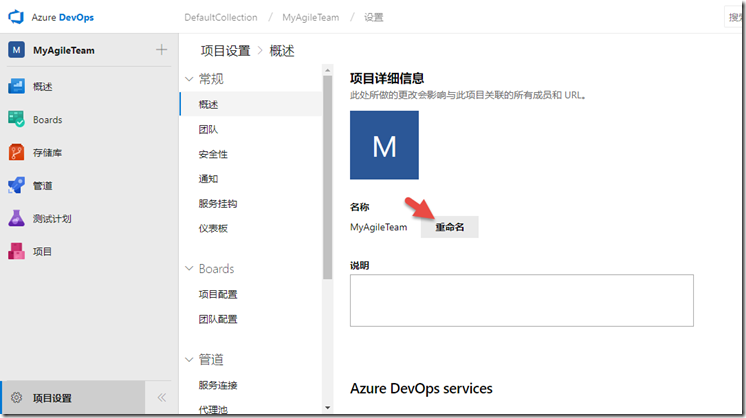Collapse the 常规 settings section

[x=189, y=79]
